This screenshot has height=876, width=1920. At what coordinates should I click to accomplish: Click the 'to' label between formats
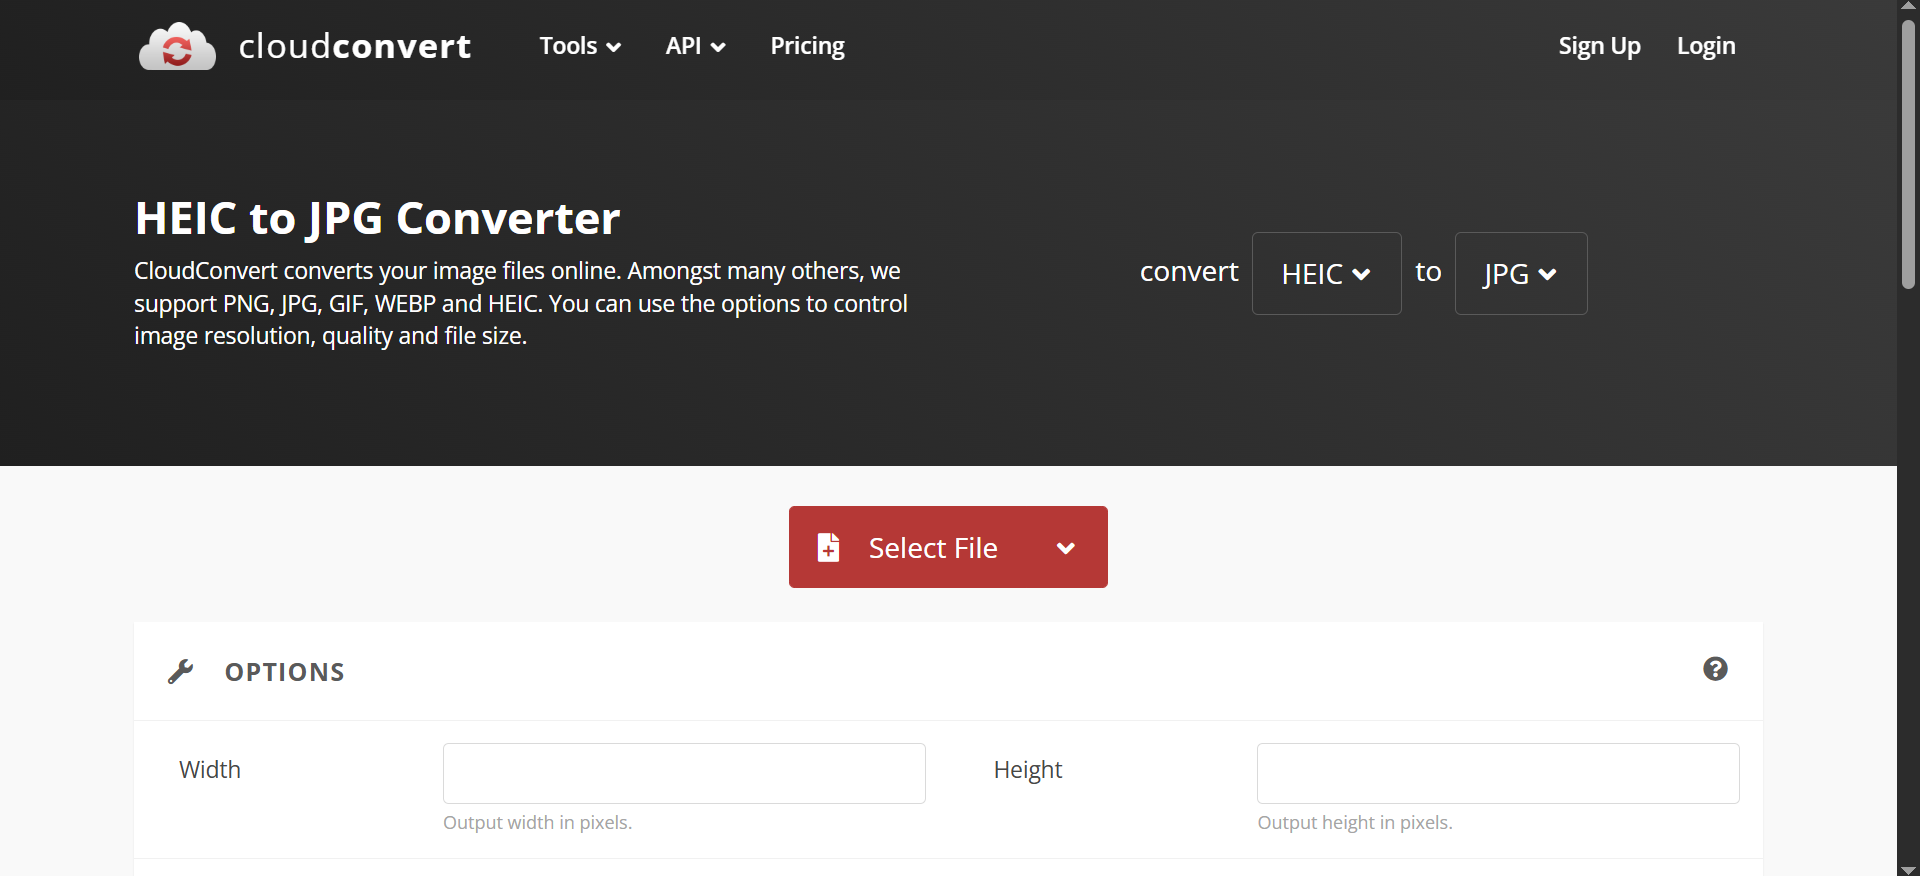(x=1428, y=272)
